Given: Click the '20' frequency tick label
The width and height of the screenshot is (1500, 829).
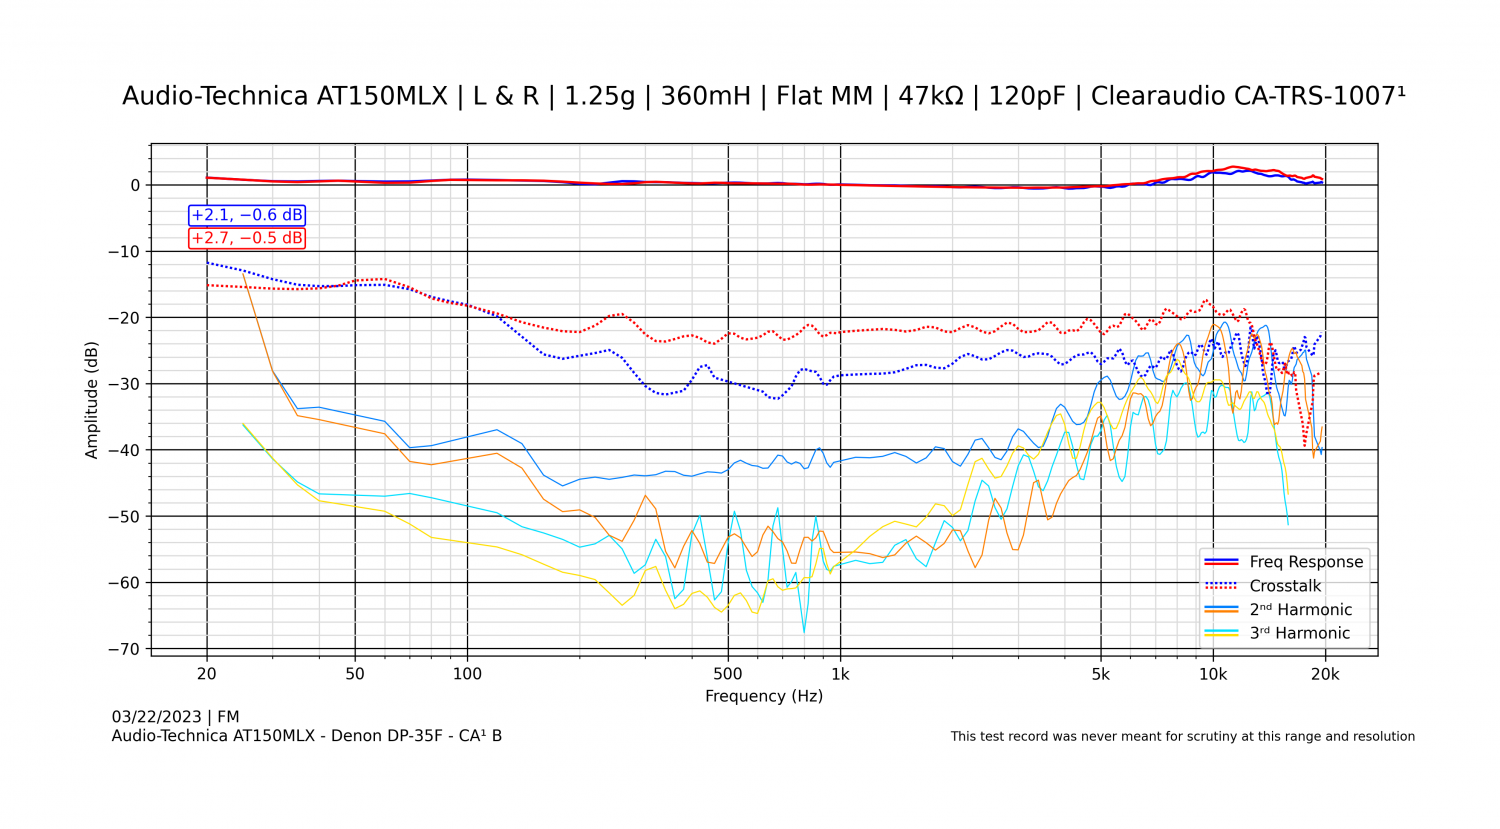Looking at the screenshot, I should (x=207, y=674).
